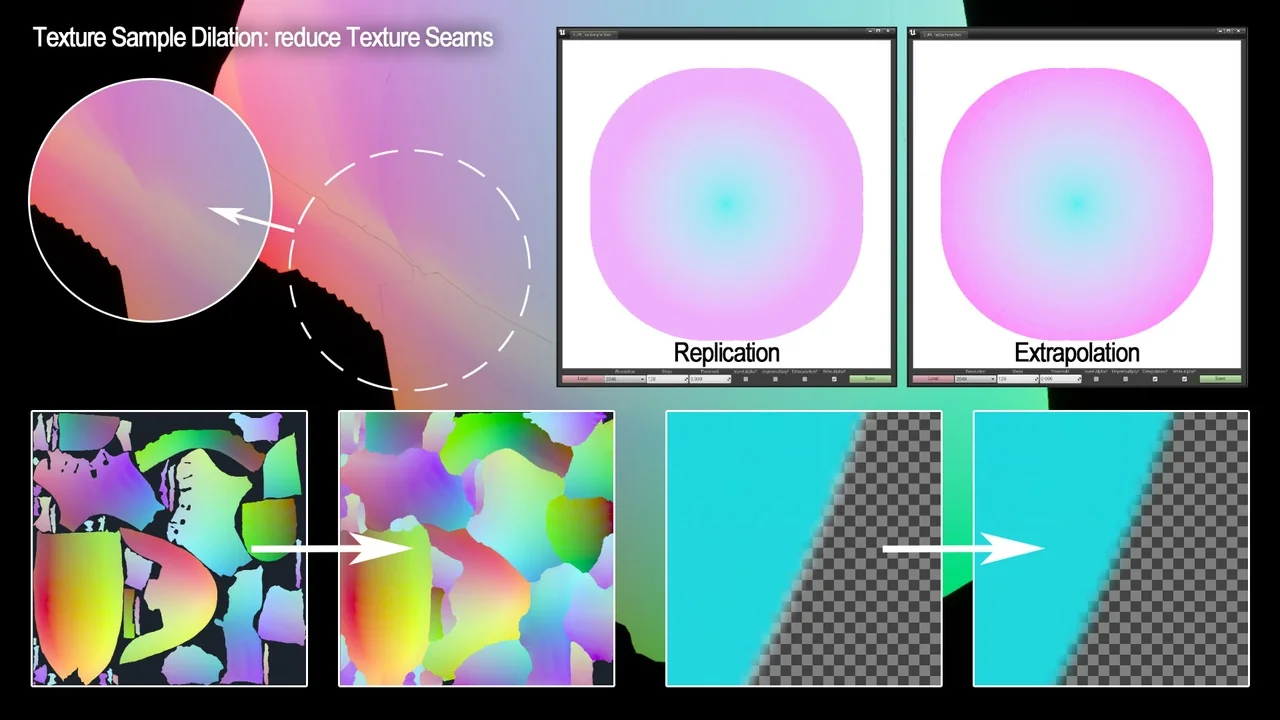Click green Save button in Extrapolation window

click(1220, 379)
